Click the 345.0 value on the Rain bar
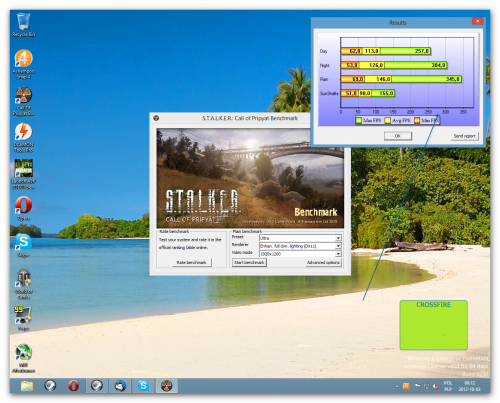Viewport: 500px width, 403px height. 453,79
